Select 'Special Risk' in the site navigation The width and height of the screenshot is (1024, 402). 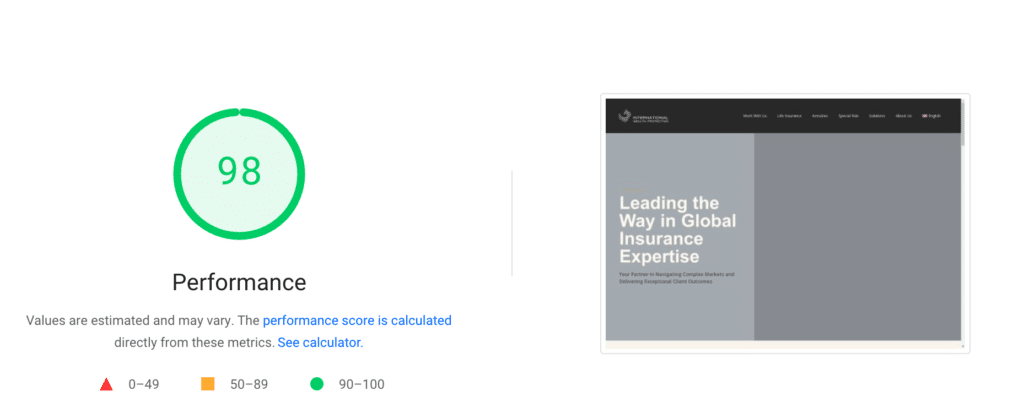849,116
